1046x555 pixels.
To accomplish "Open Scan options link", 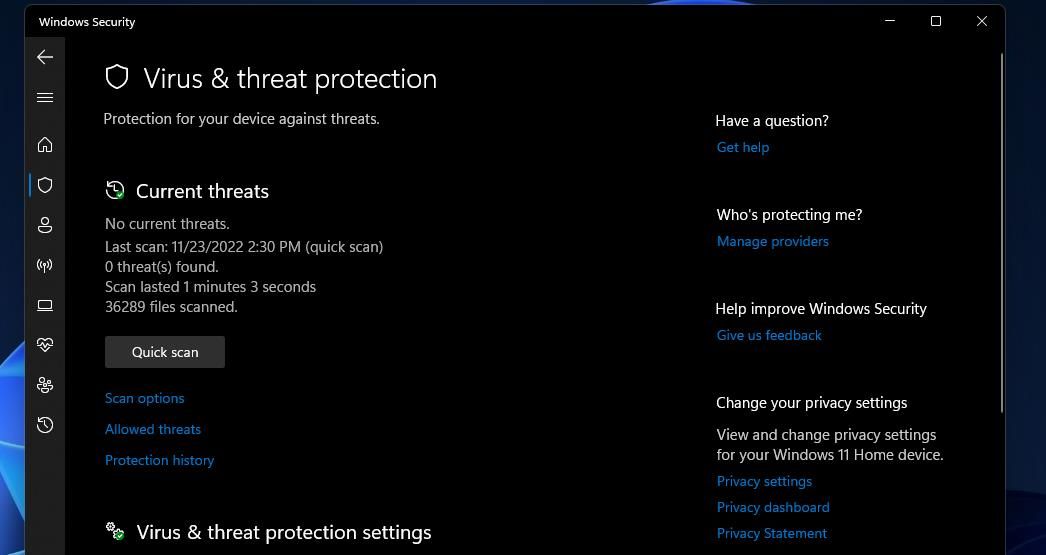I will (x=145, y=398).
